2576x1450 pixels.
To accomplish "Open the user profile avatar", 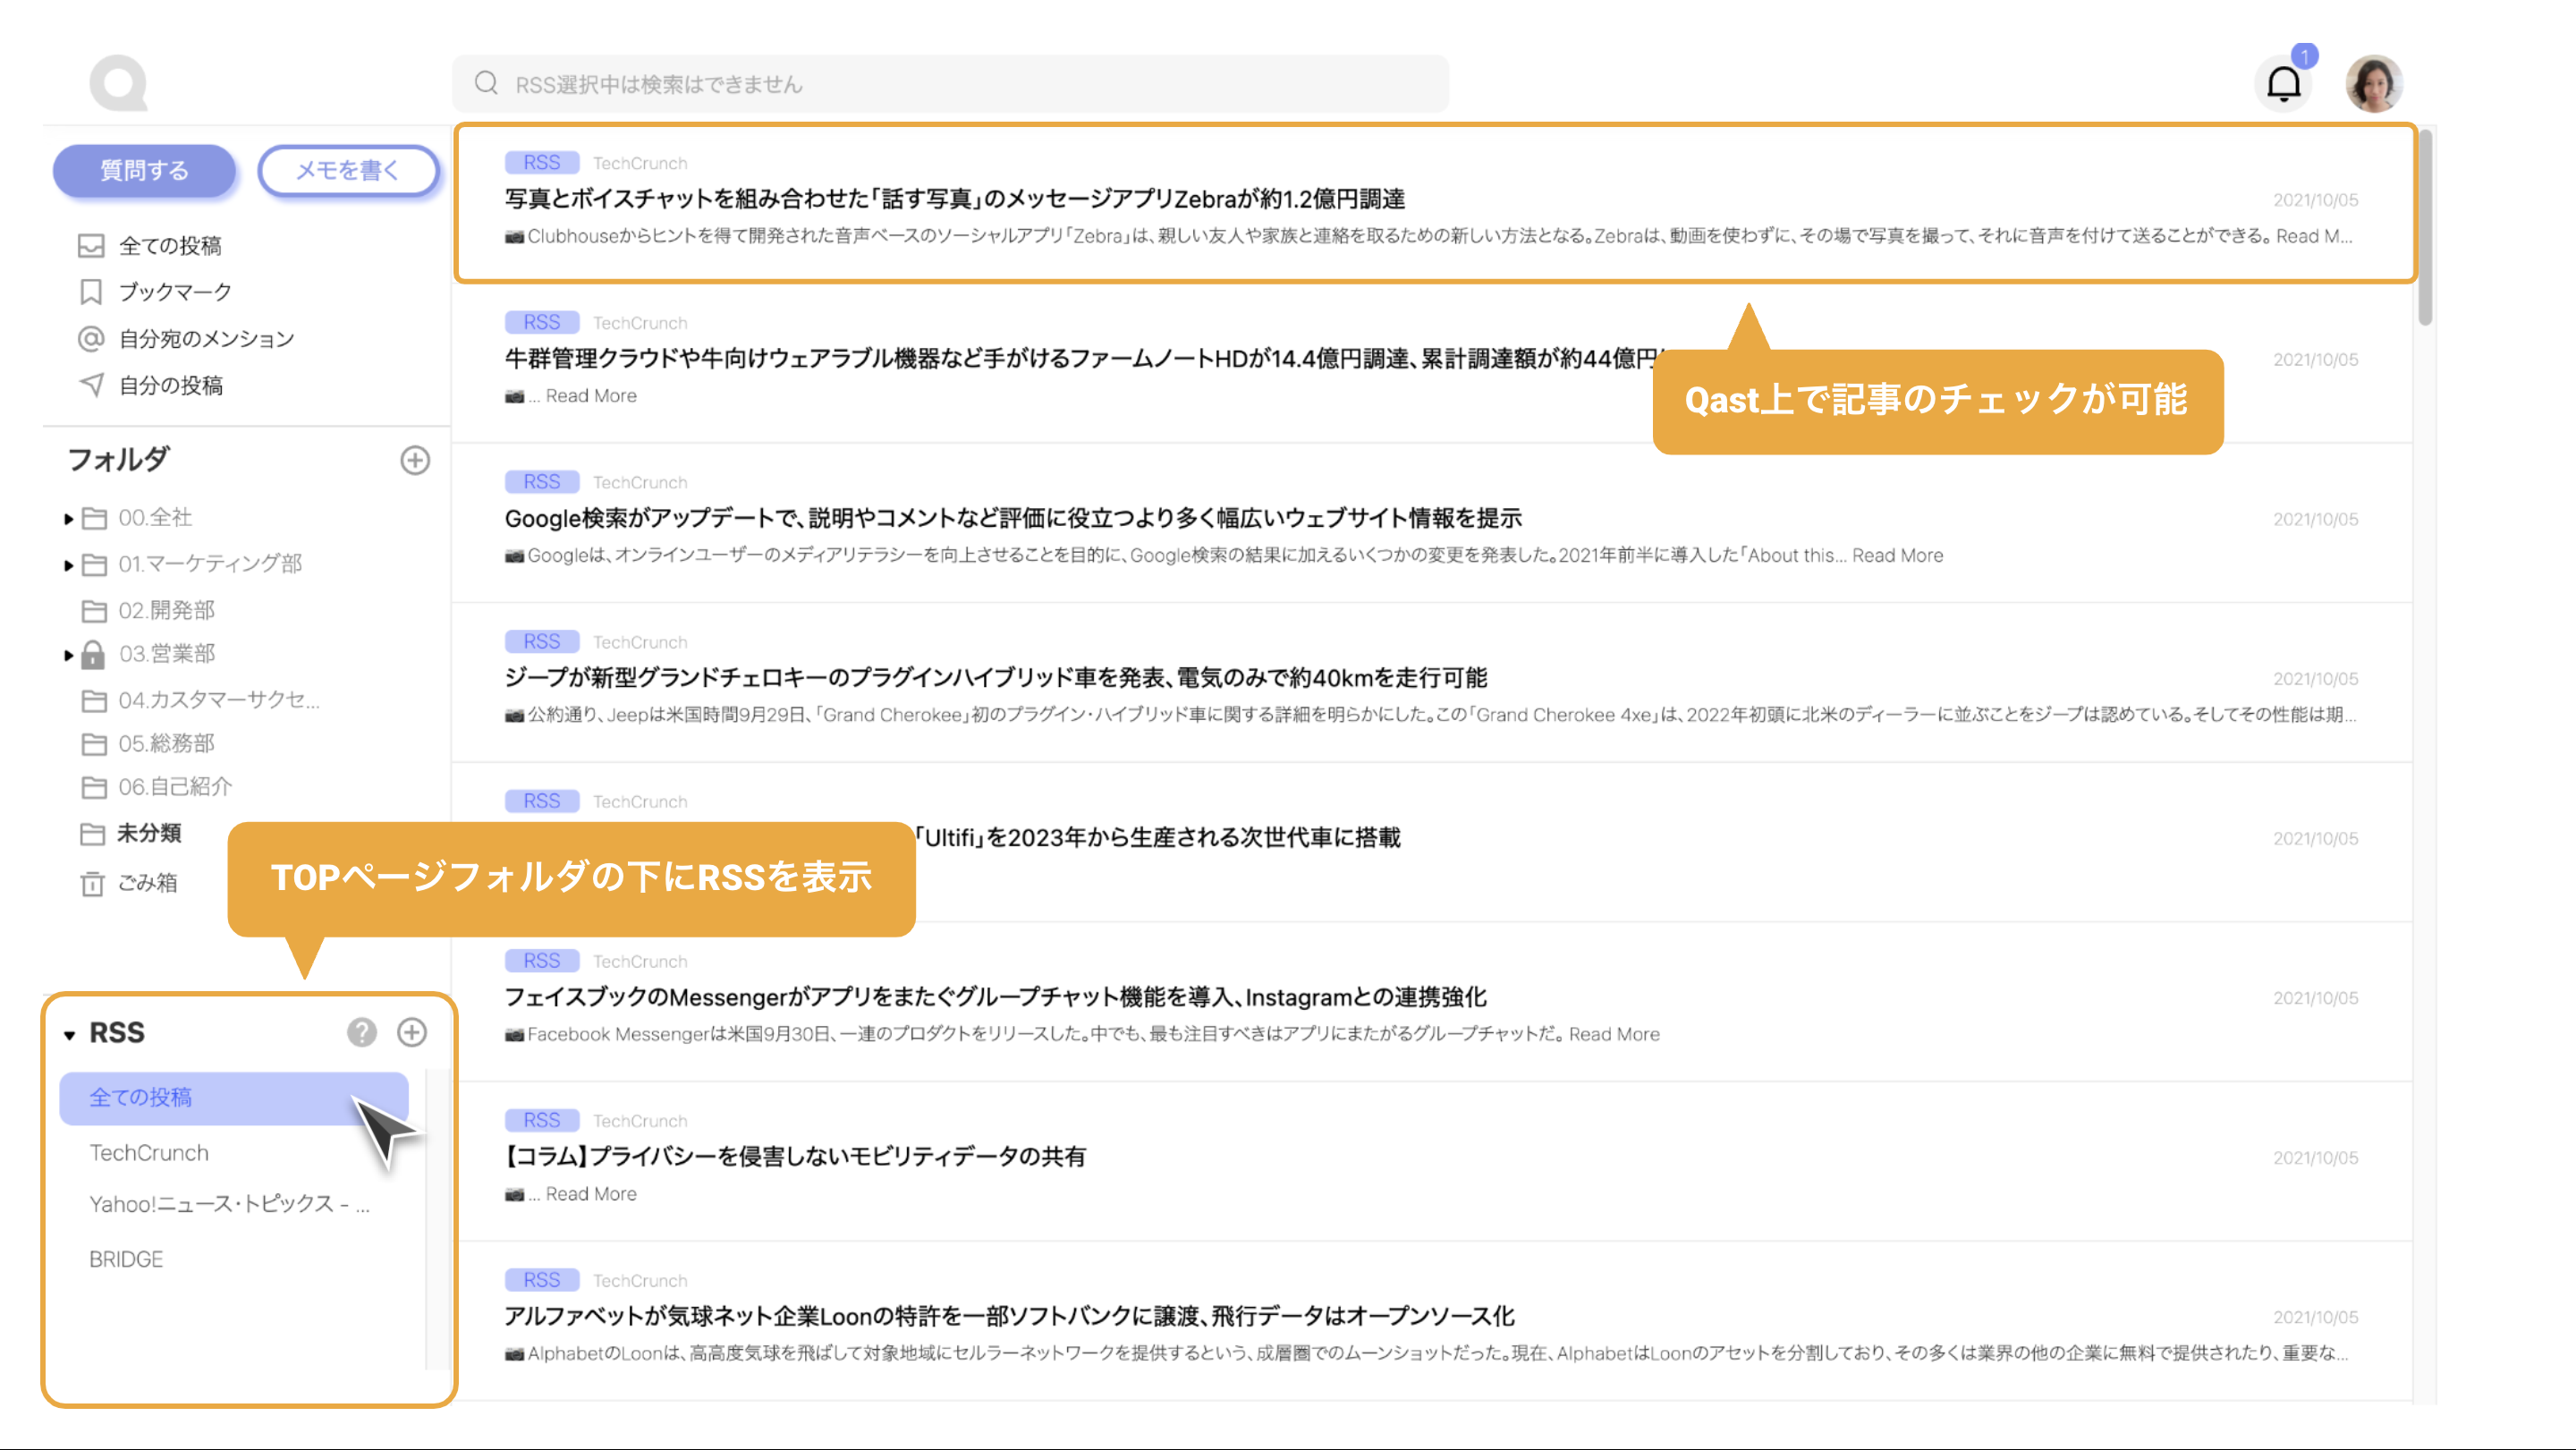I will coord(2374,83).
